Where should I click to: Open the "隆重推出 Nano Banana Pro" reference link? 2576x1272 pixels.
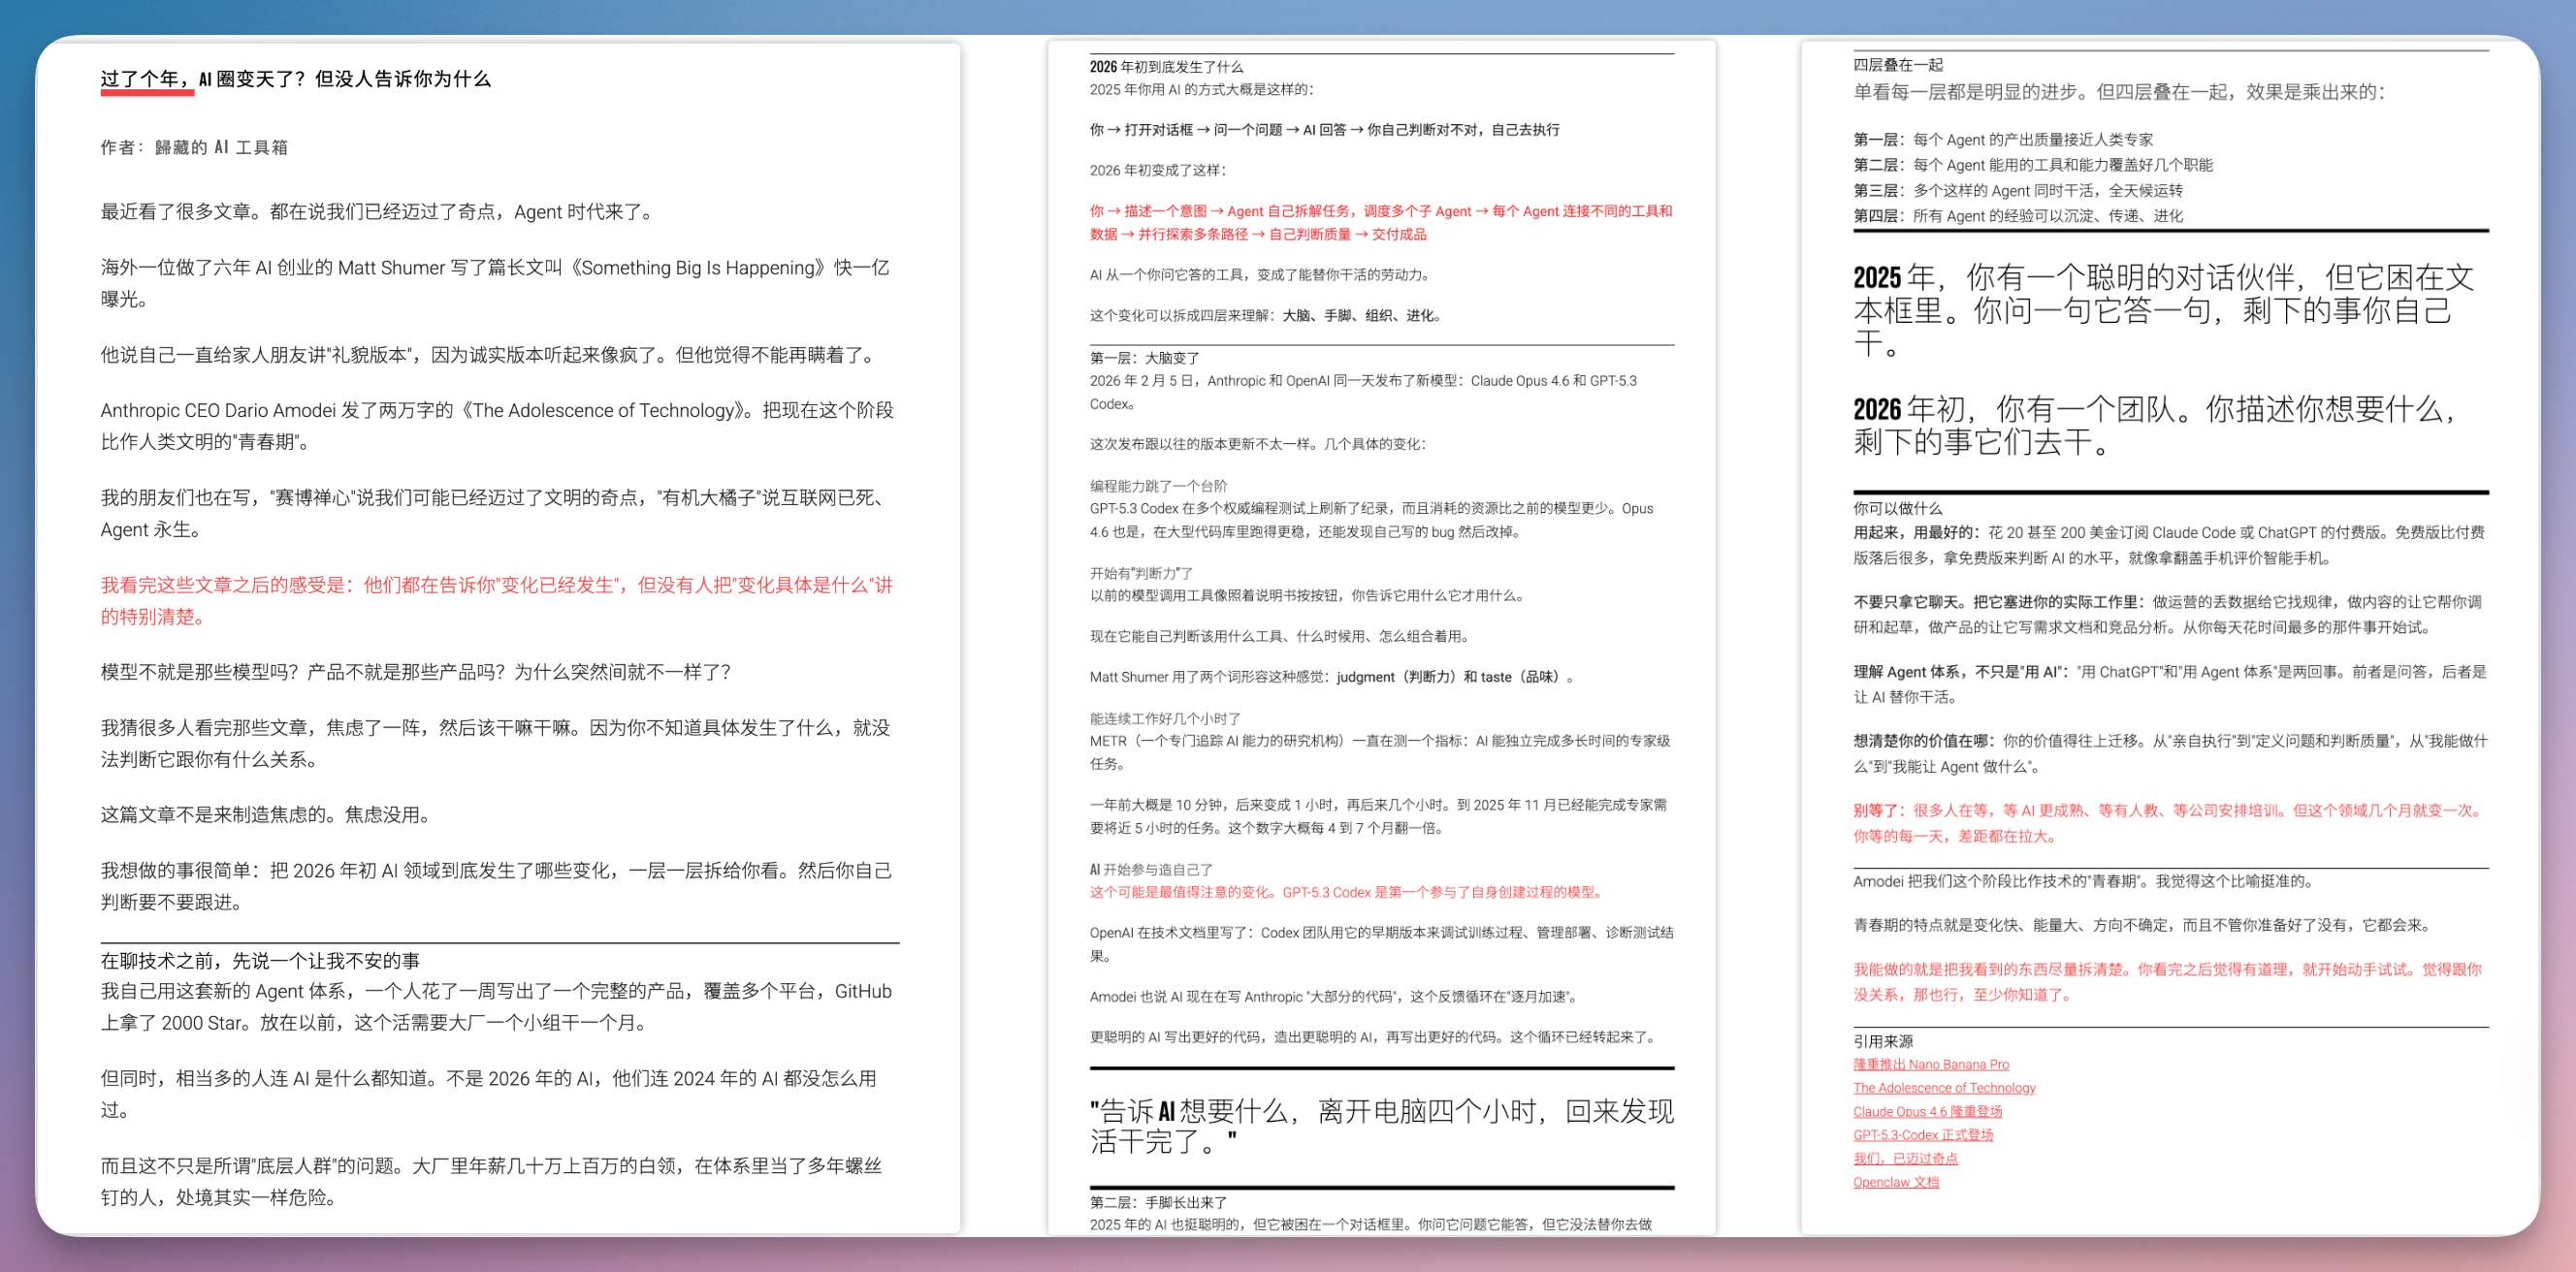click(1930, 1064)
